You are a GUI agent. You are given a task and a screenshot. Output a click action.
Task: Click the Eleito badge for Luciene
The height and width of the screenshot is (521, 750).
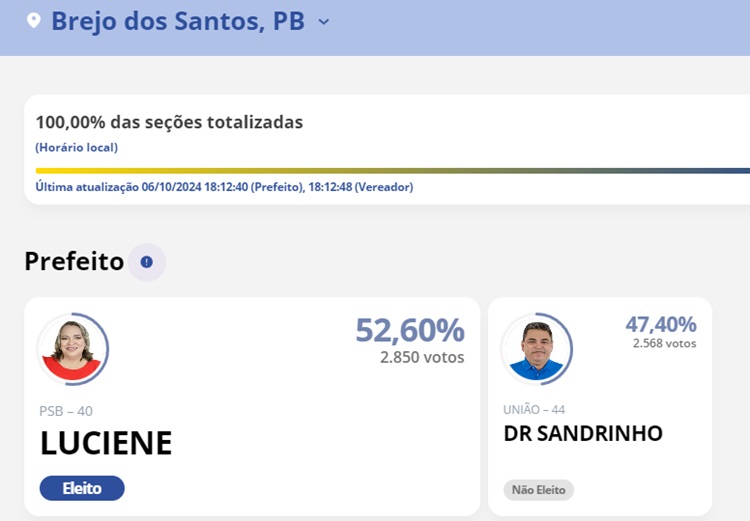click(x=82, y=488)
